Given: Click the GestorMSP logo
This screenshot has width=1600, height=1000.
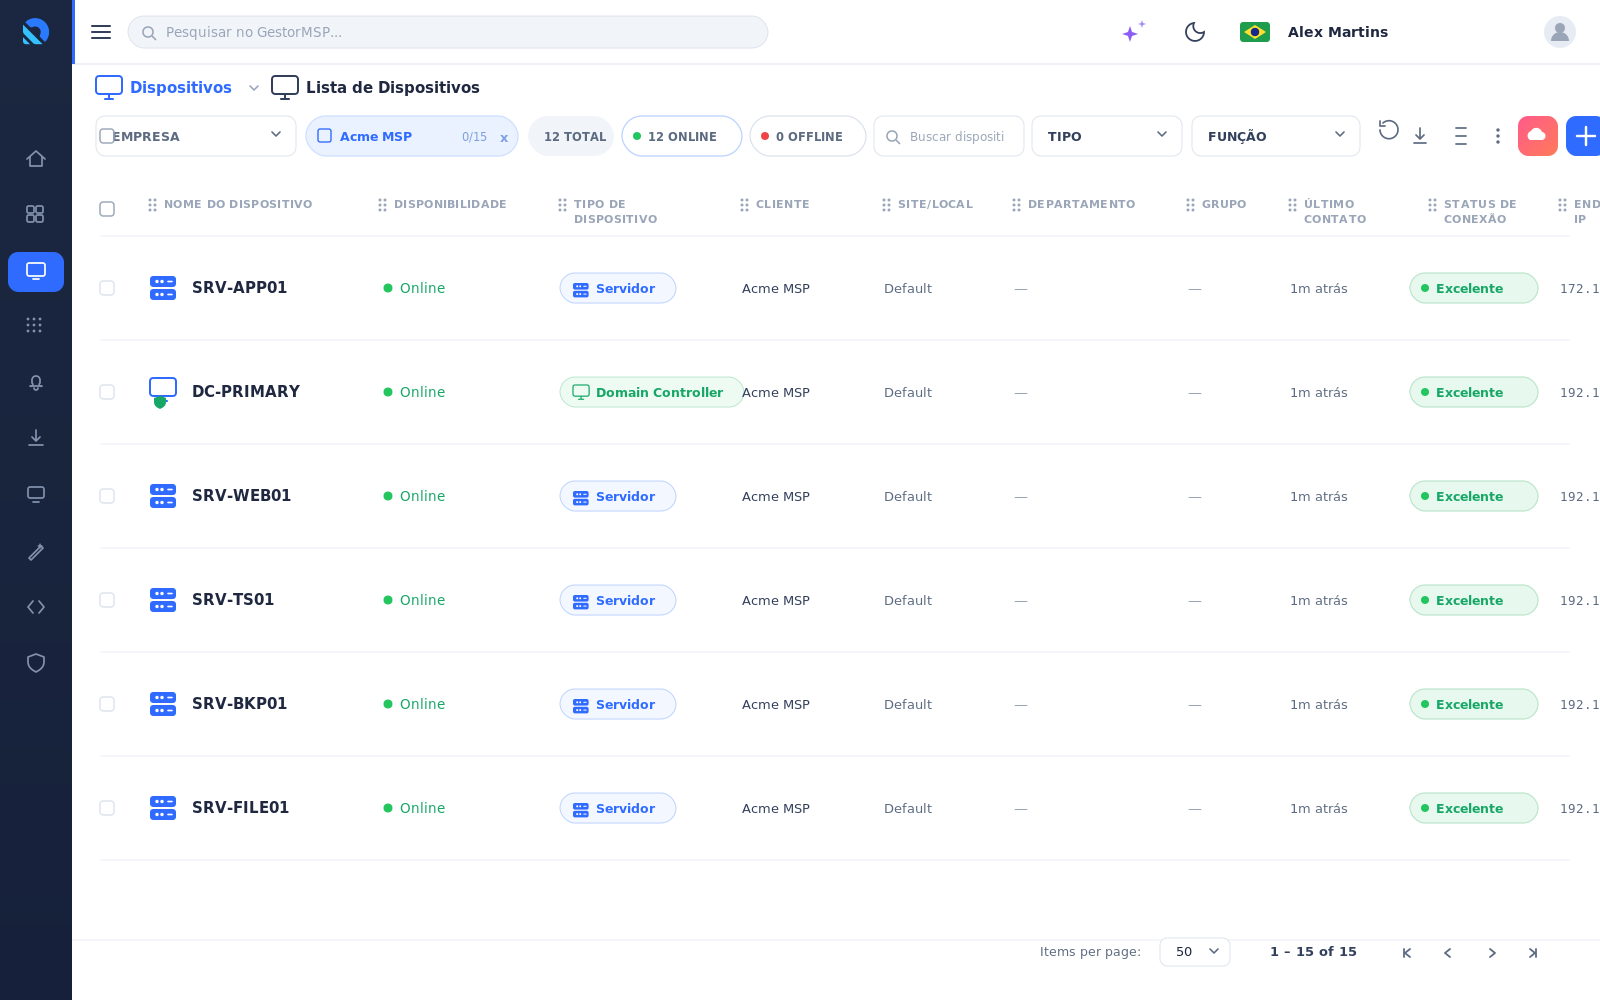Looking at the screenshot, I should point(36,32).
